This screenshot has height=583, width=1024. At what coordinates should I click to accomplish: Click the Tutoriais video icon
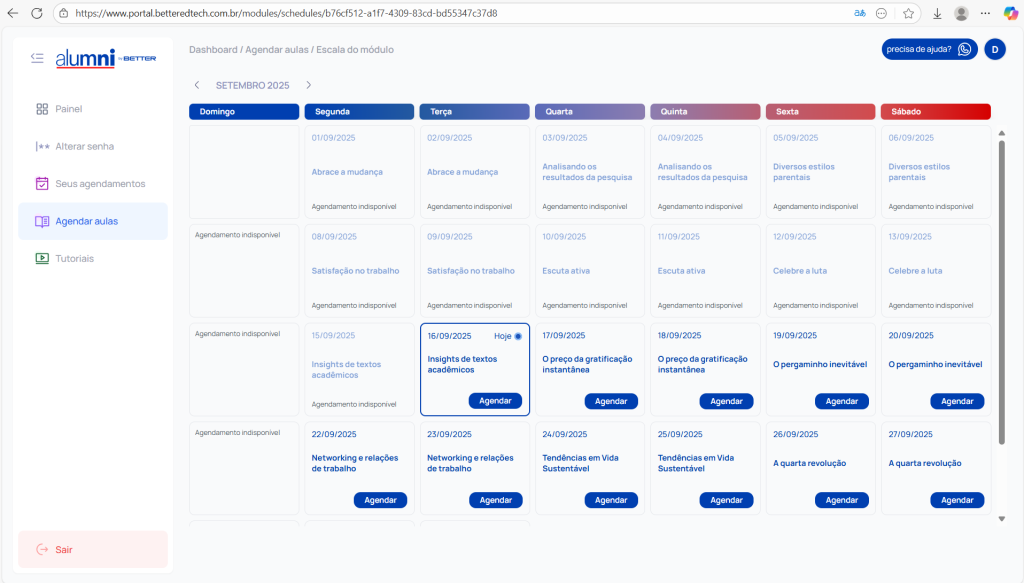pyautogui.click(x=42, y=258)
